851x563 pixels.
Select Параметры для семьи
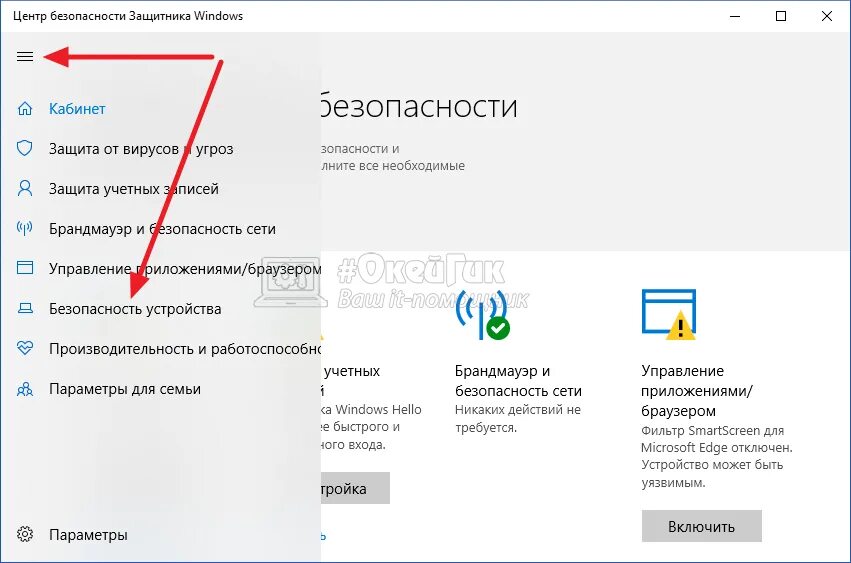(x=125, y=389)
